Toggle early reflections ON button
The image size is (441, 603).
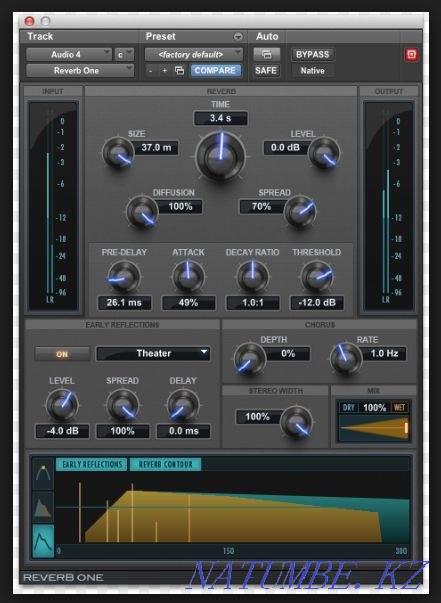point(62,354)
